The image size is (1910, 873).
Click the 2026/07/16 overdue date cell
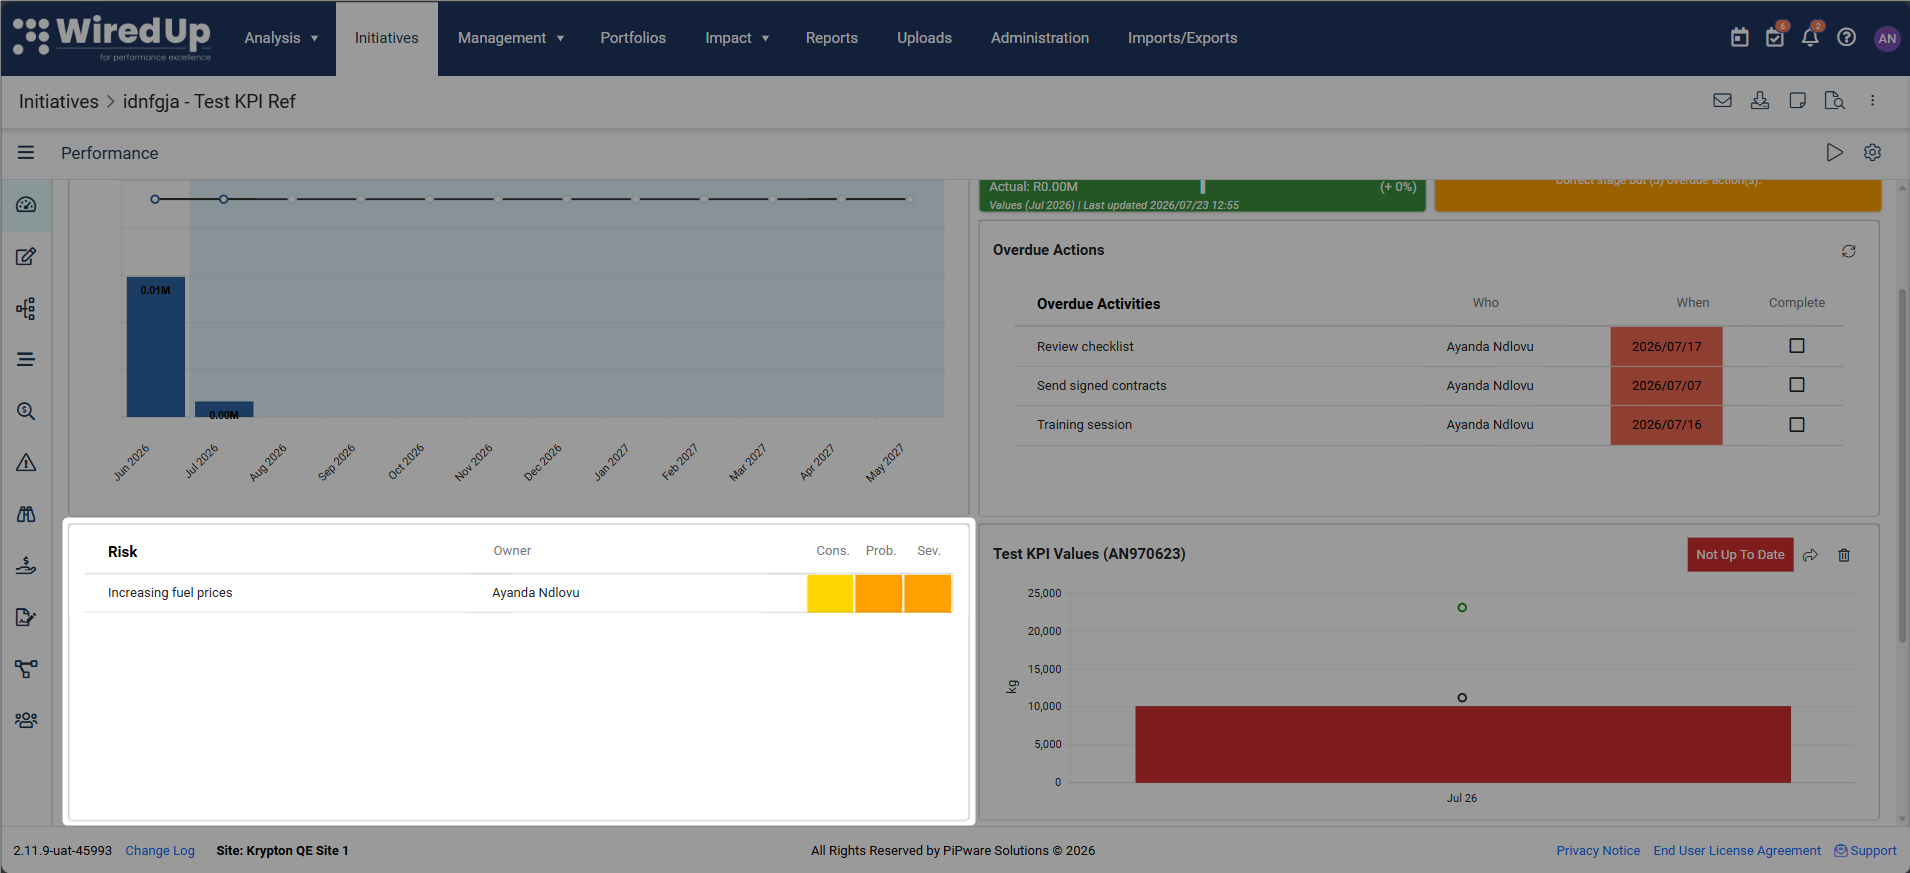tap(1666, 425)
